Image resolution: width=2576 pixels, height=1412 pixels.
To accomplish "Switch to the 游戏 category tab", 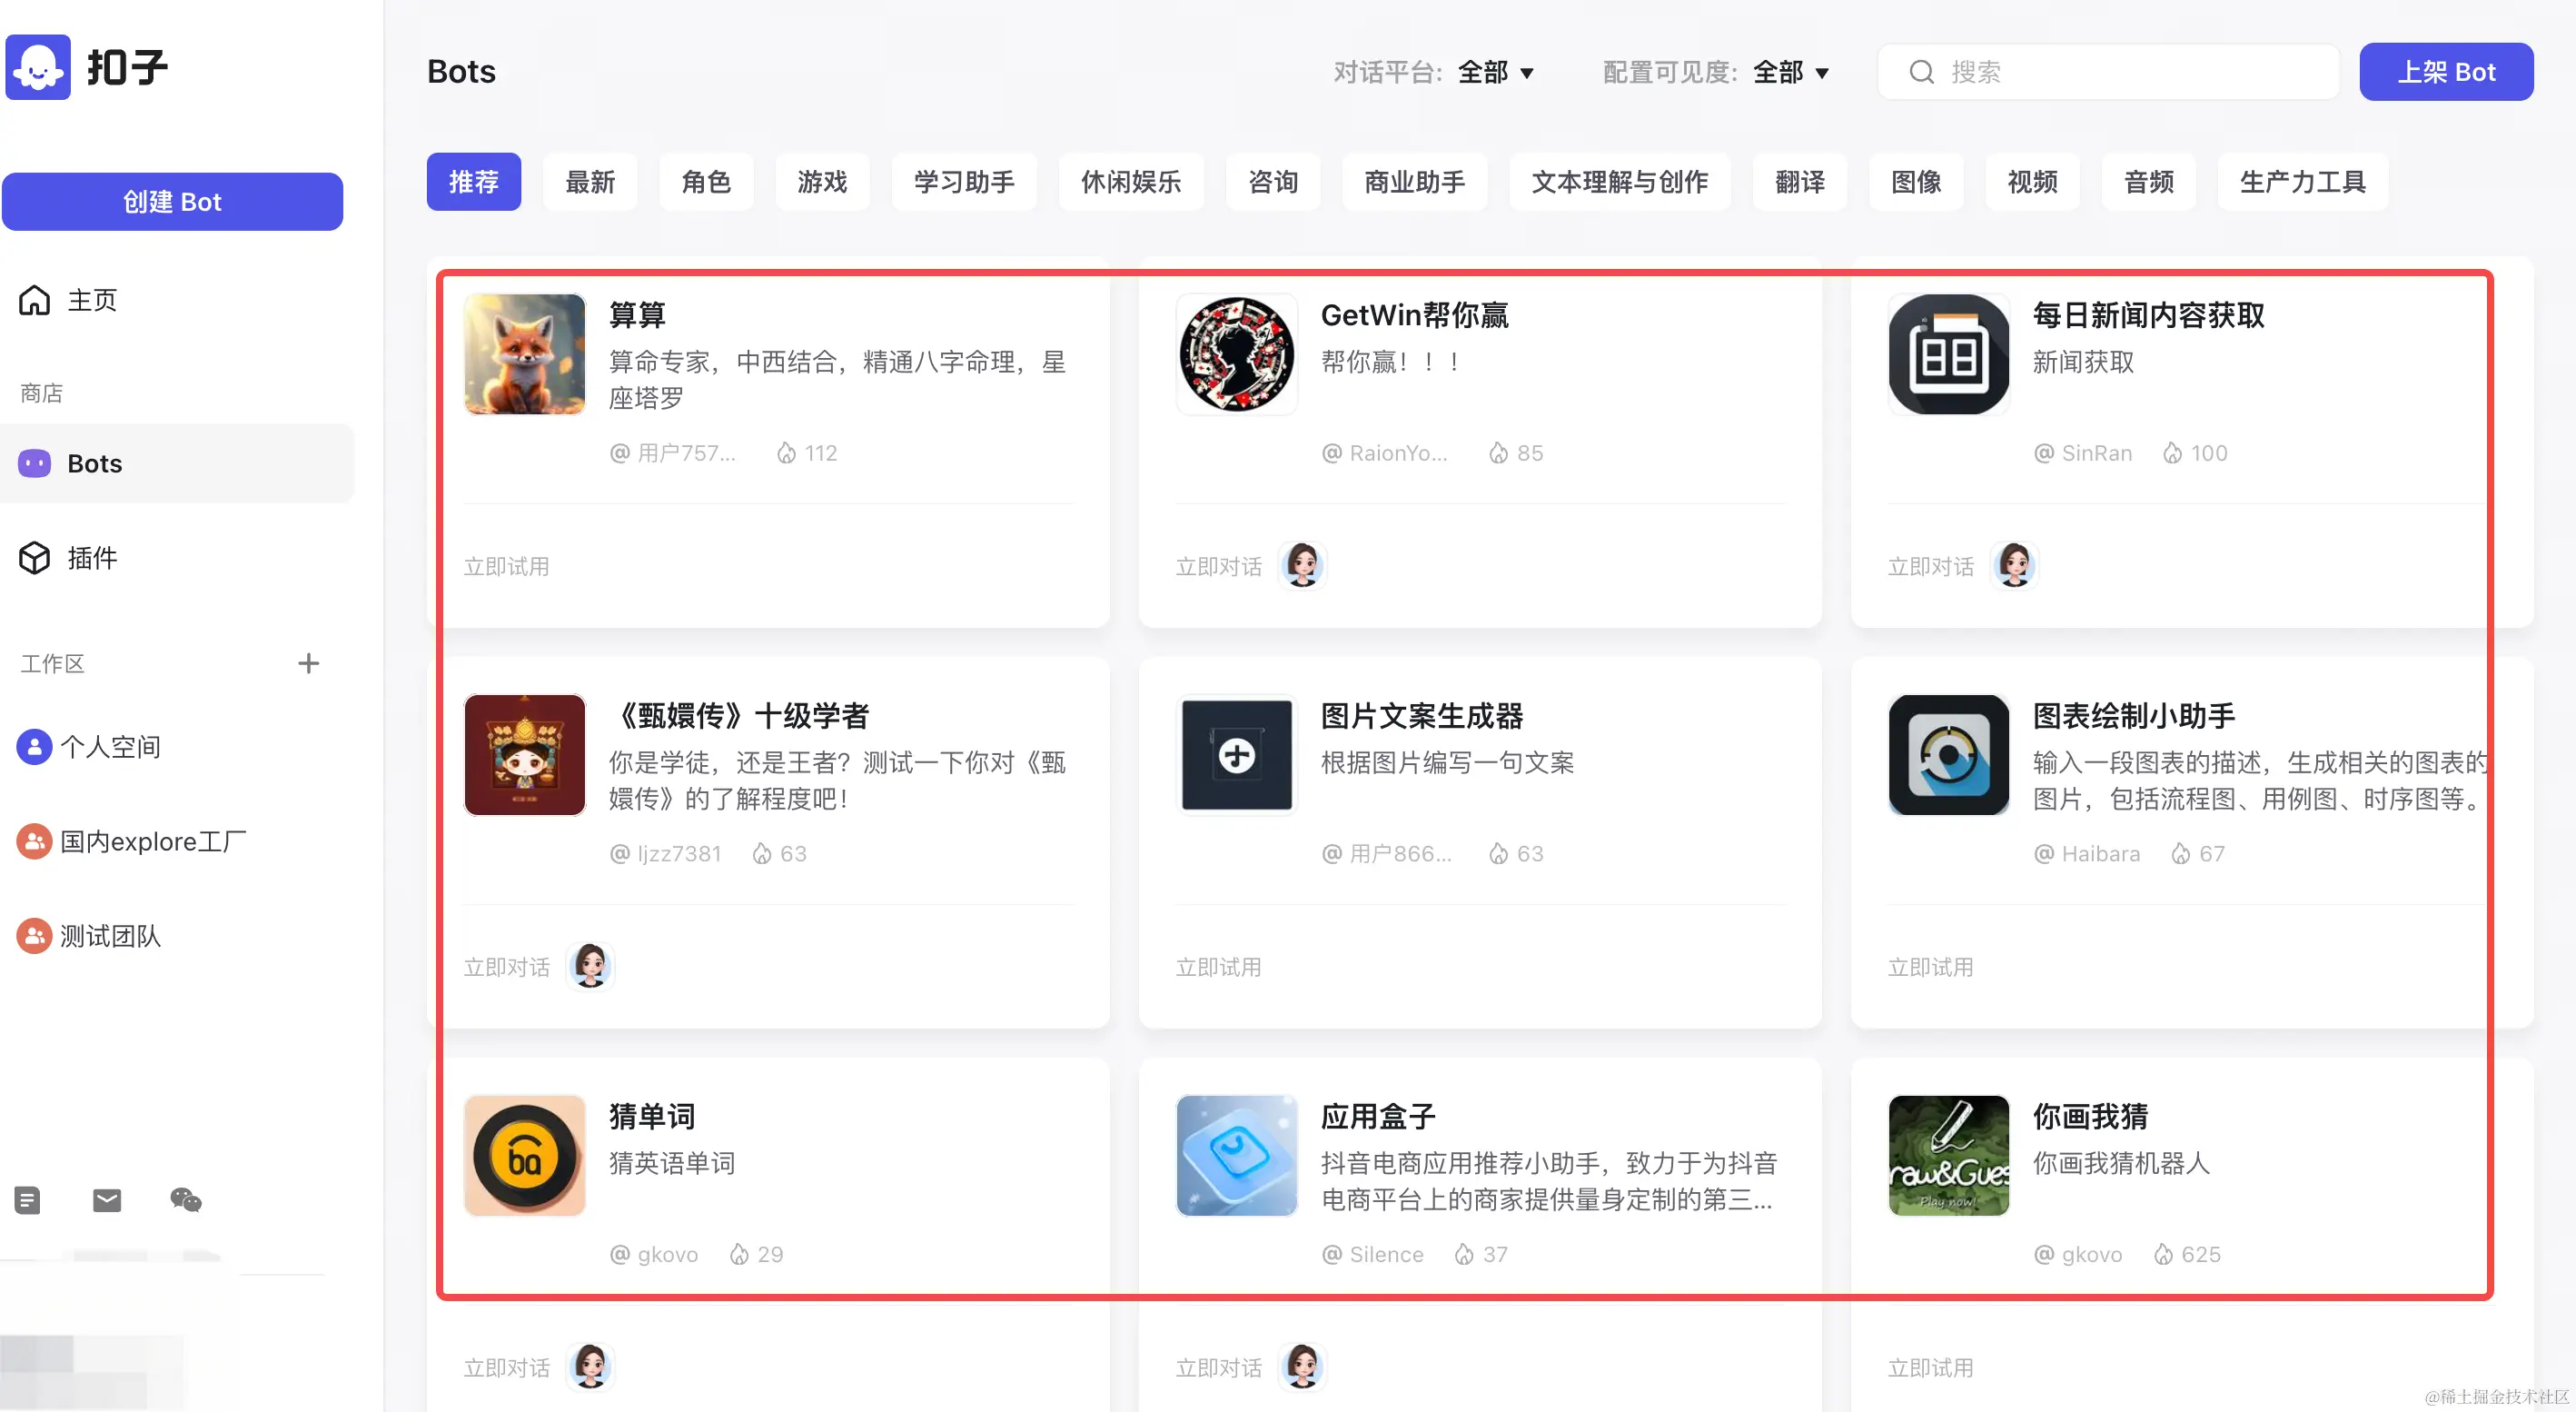I will 822,182.
